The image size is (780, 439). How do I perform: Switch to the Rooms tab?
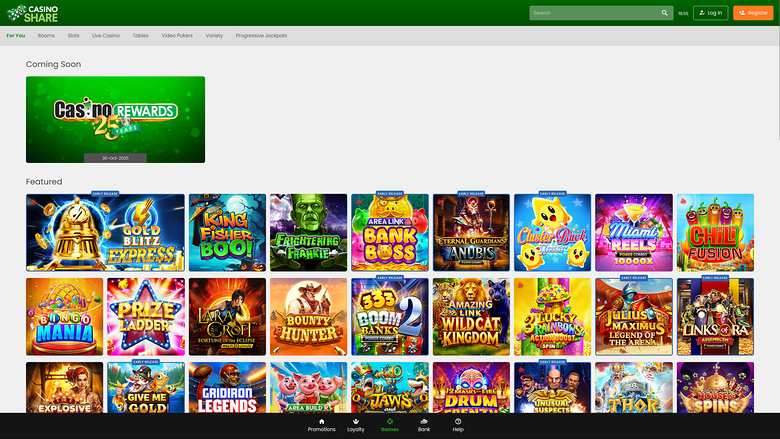coord(46,35)
